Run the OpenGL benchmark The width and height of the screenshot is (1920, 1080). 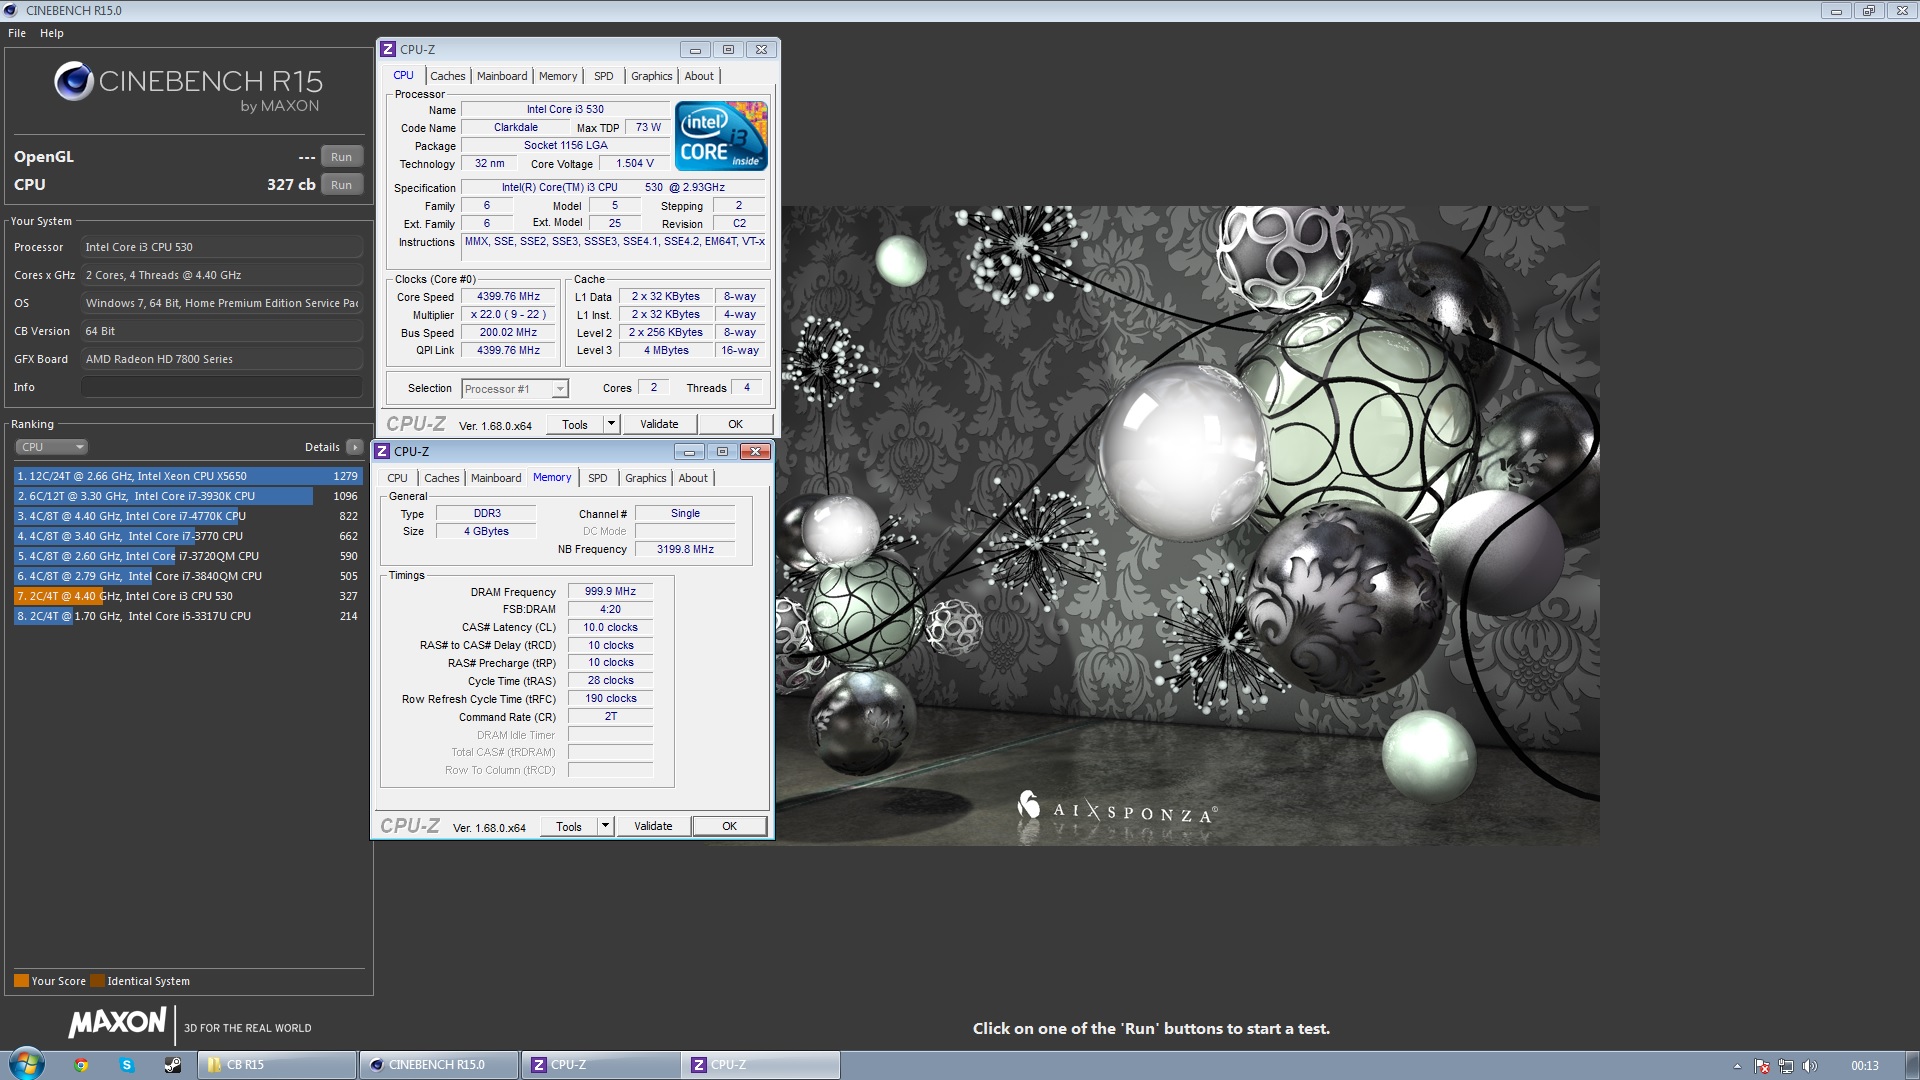pyautogui.click(x=342, y=157)
